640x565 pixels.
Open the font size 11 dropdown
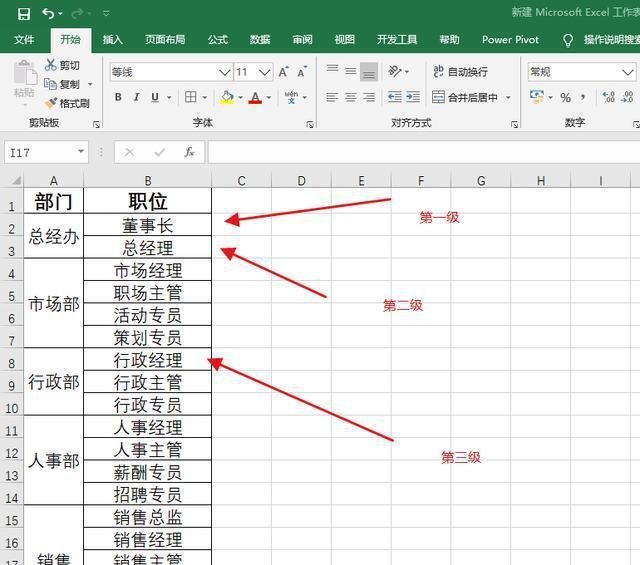point(265,73)
